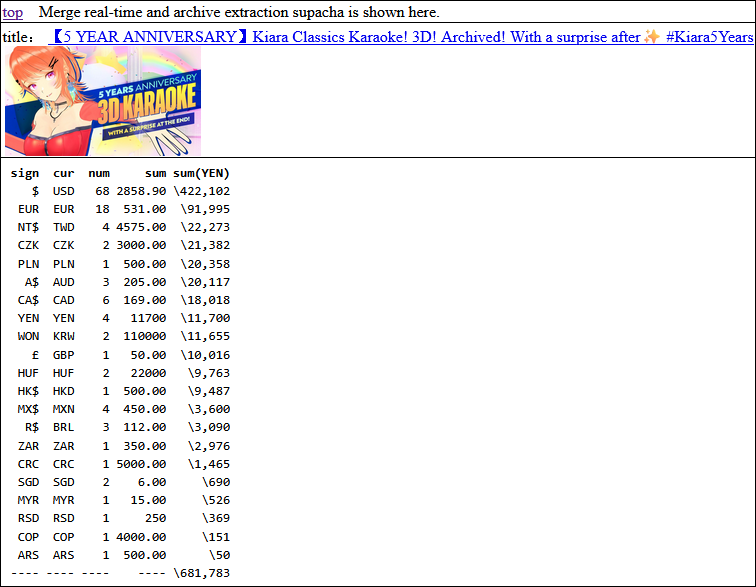This screenshot has height=587, width=756.
Task: Click the MXN currency code
Action: (64, 409)
